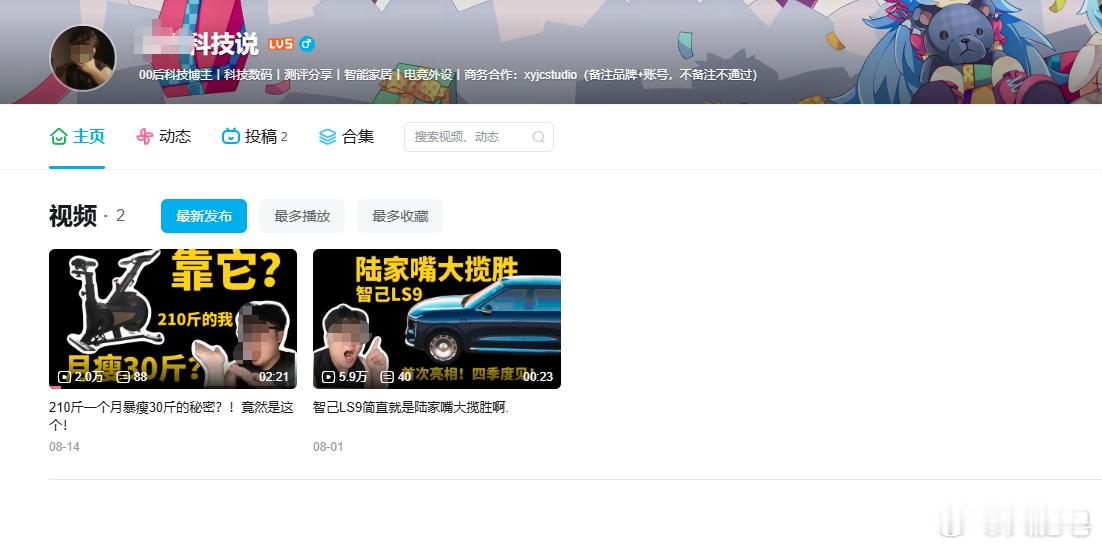Click the 08-14 upload date
The height and width of the screenshot is (548, 1102).
(x=65, y=447)
